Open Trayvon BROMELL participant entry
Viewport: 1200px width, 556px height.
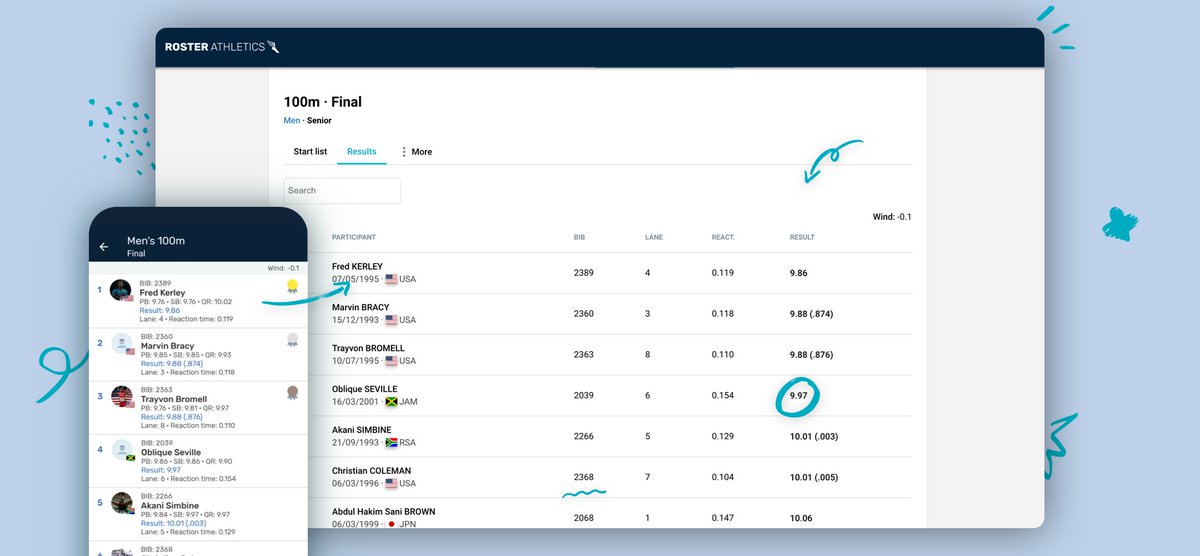tap(368, 349)
